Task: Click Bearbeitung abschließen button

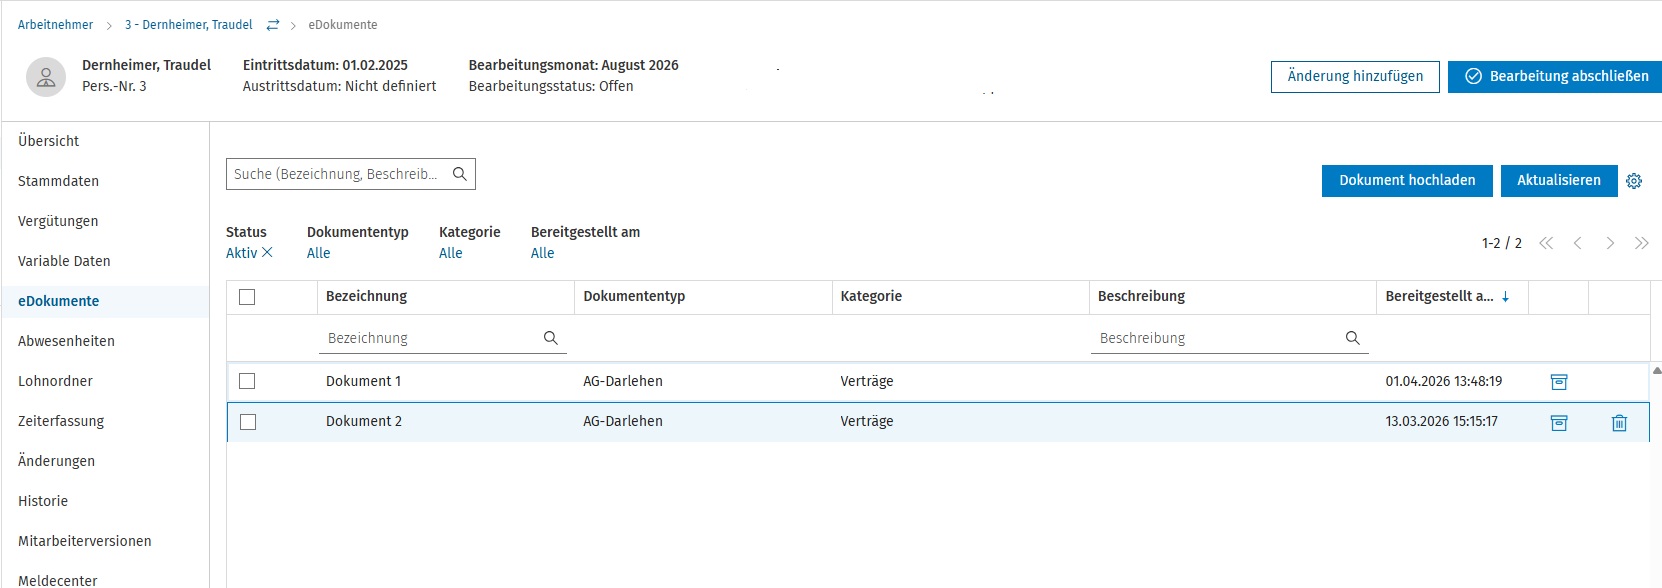Action: pyautogui.click(x=1555, y=77)
